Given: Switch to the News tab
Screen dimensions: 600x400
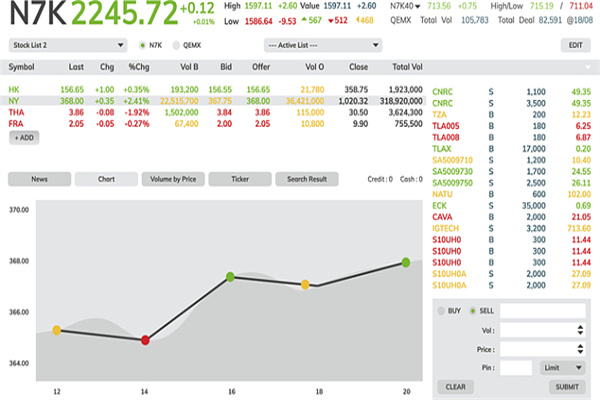Looking at the screenshot, I should point(39,179).
